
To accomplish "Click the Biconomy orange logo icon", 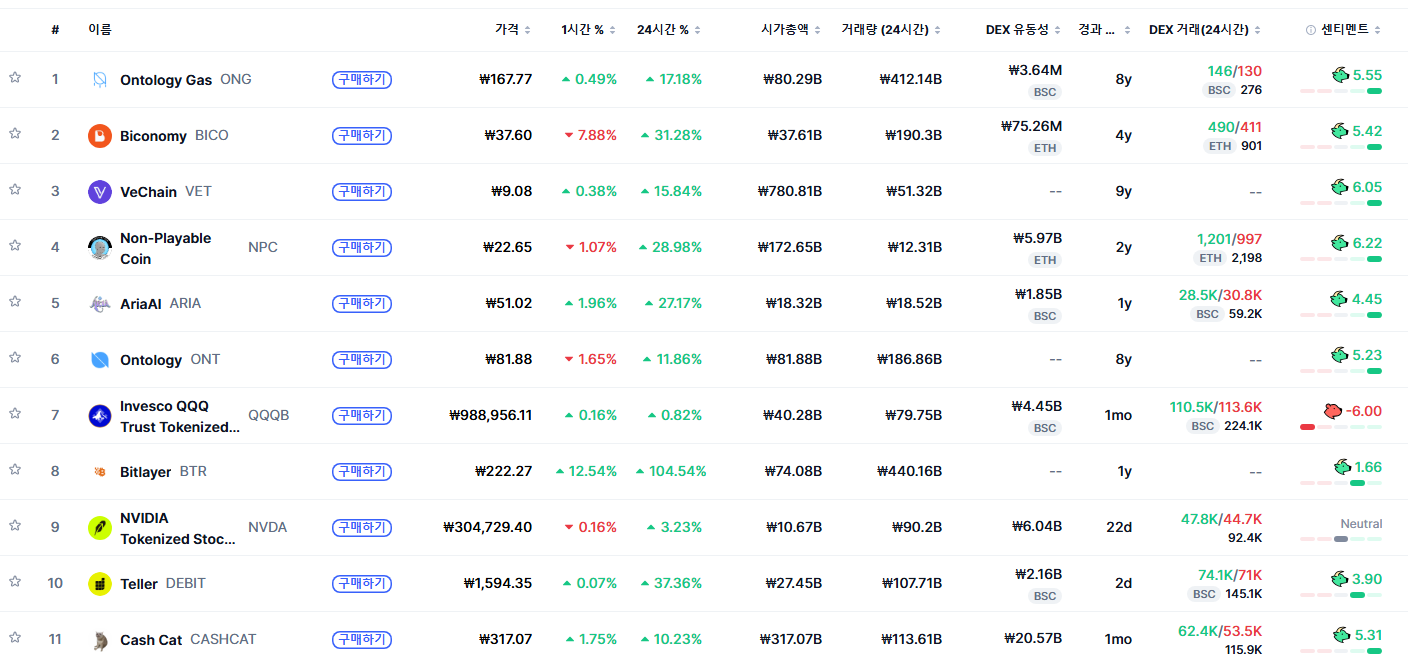I will point(99,136).
